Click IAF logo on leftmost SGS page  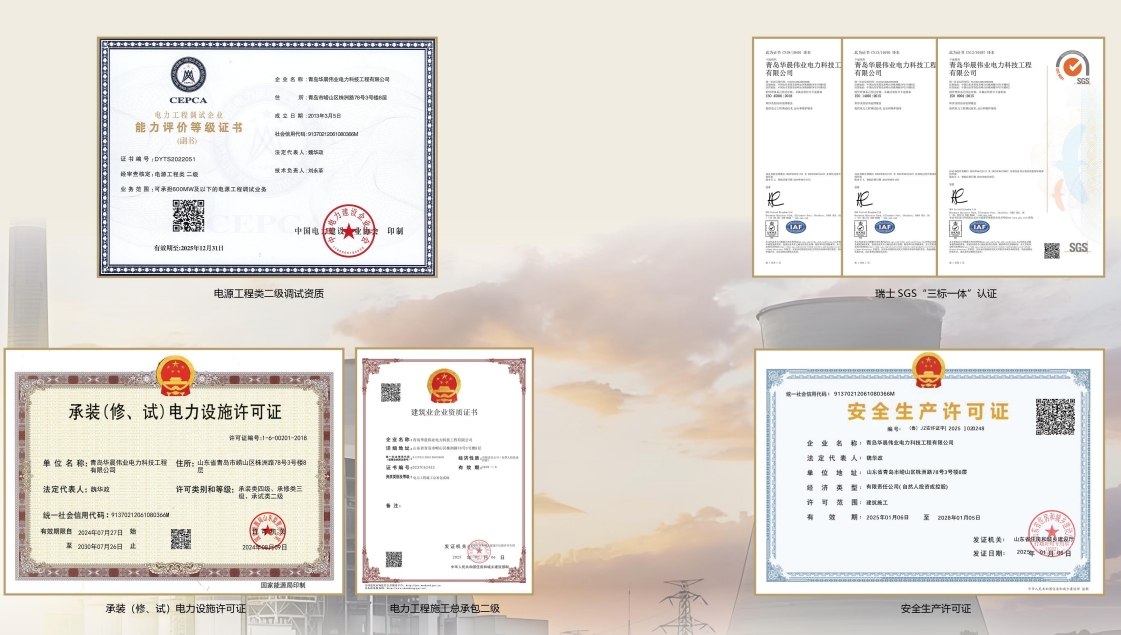796,227
